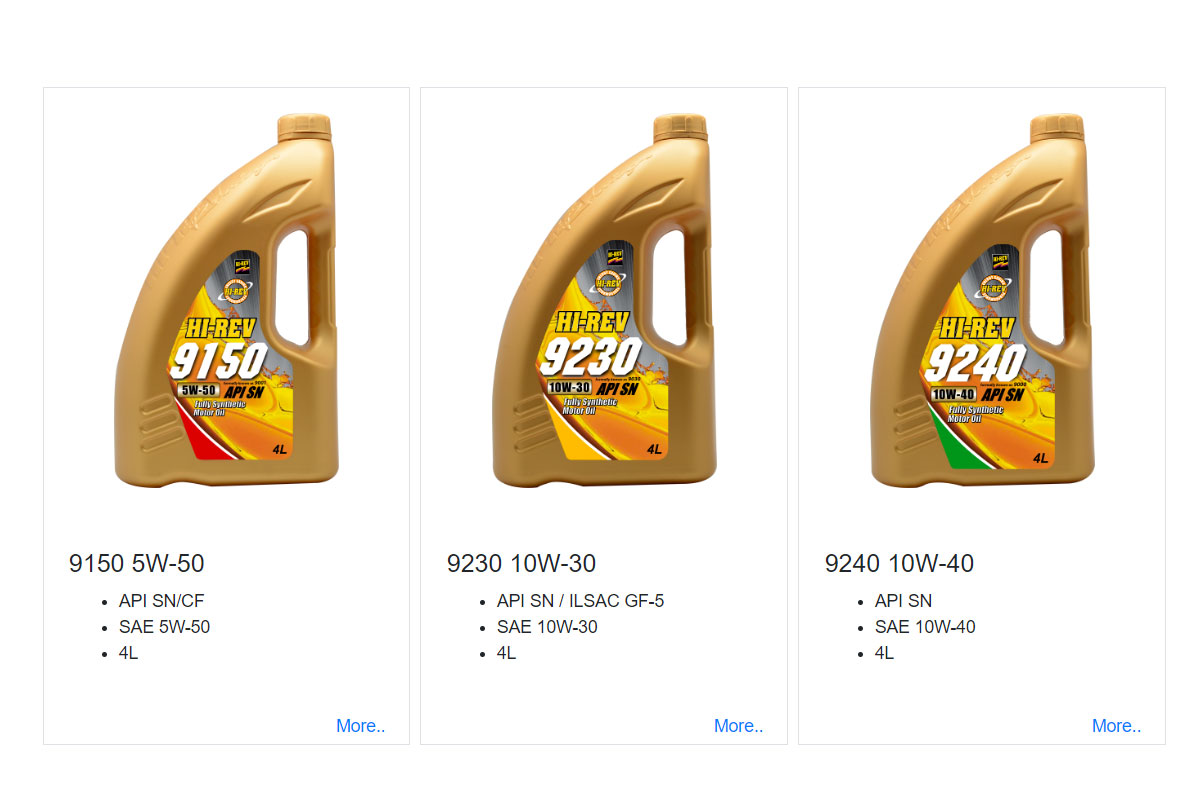Click the SAE 10W-30 bullet item
This screenshot has height=800, width=1200.
(x=547, y=627)
